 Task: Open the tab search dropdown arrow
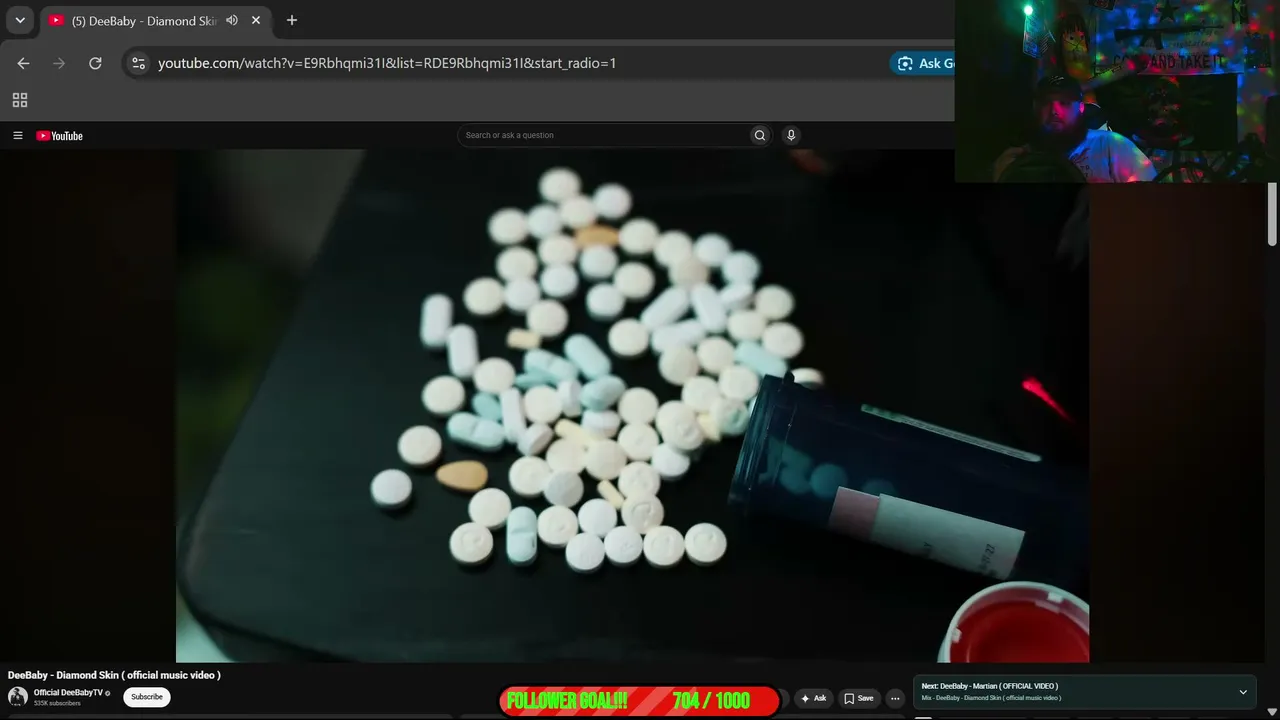[20, 20]
